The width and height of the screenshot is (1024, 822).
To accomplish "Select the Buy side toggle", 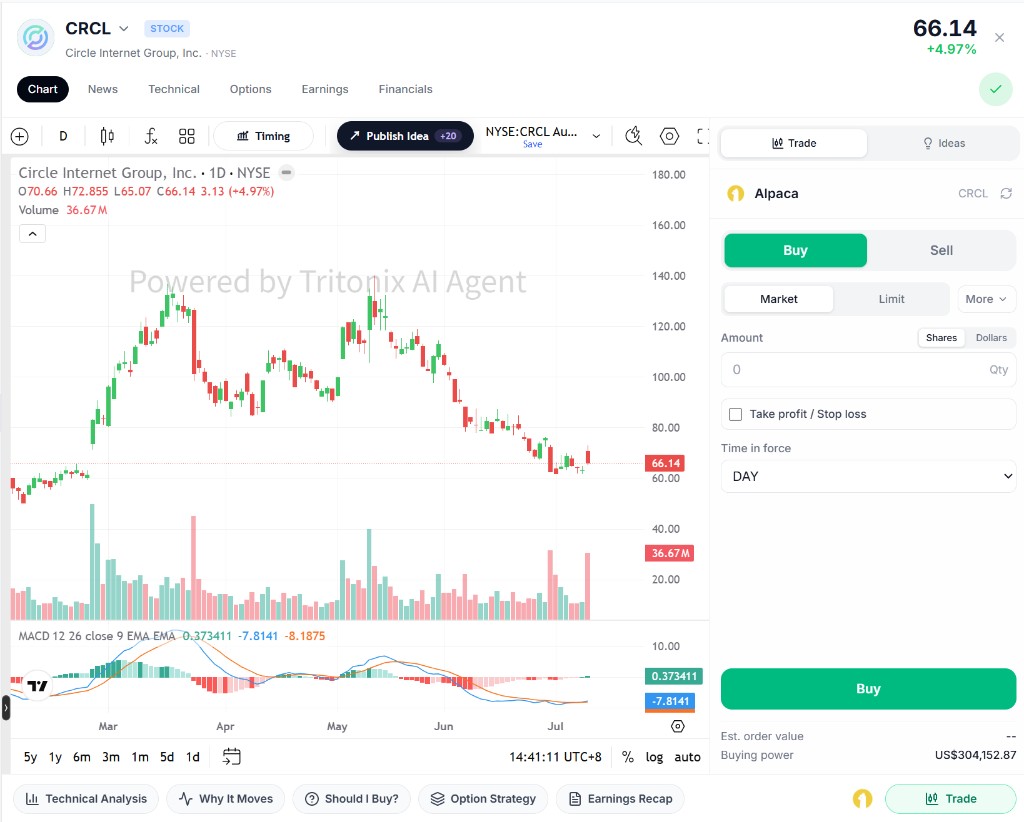I will (x=795, y=251).
